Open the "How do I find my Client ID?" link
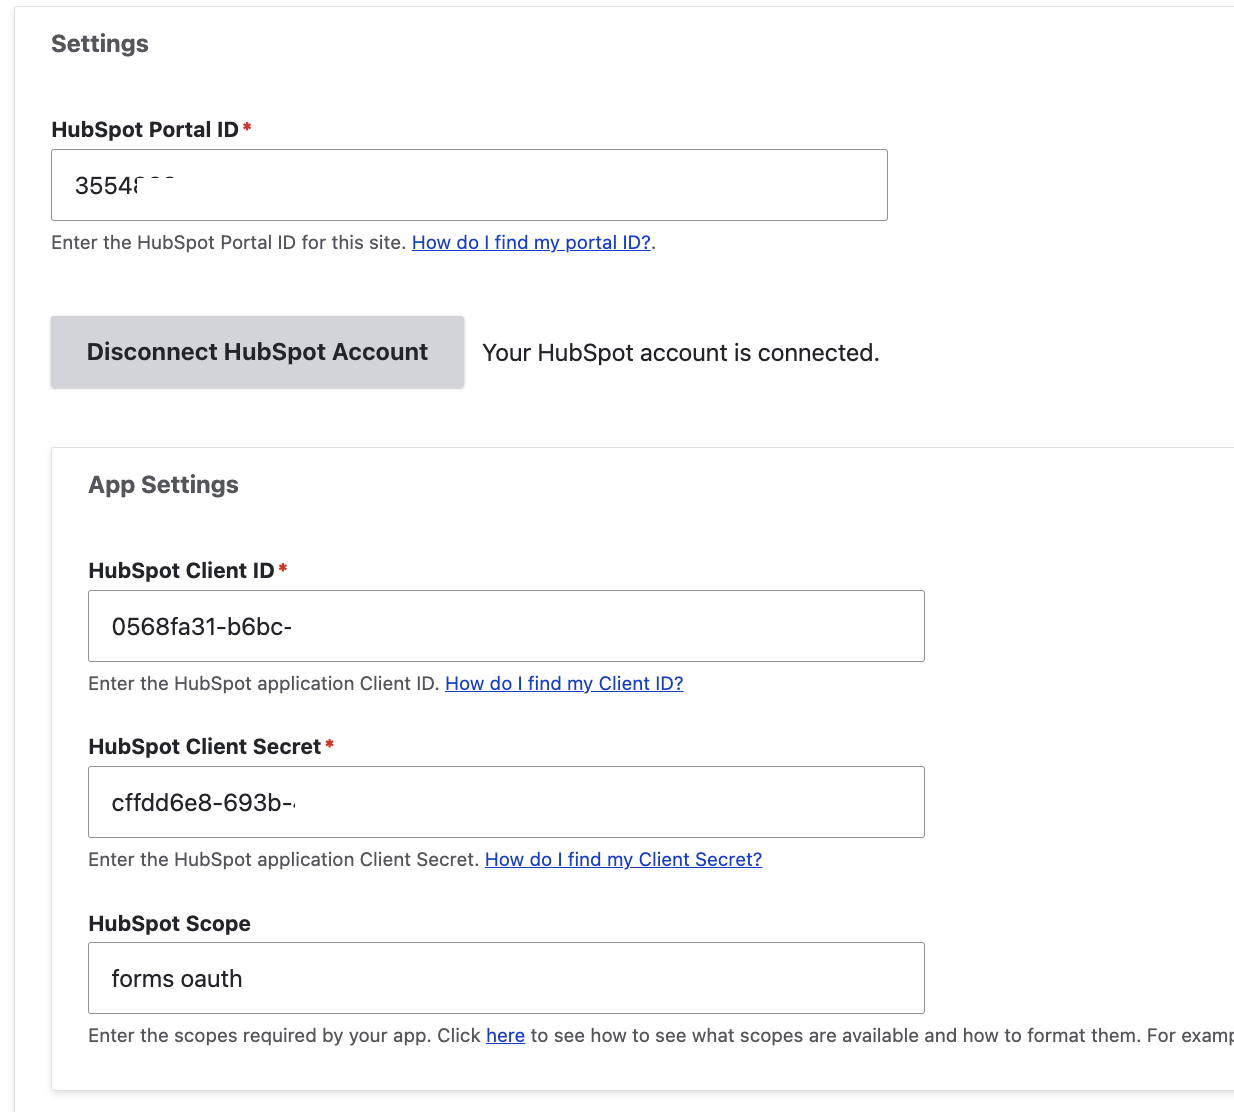This screenshot has height=1112, width=1234. (564, 683)
